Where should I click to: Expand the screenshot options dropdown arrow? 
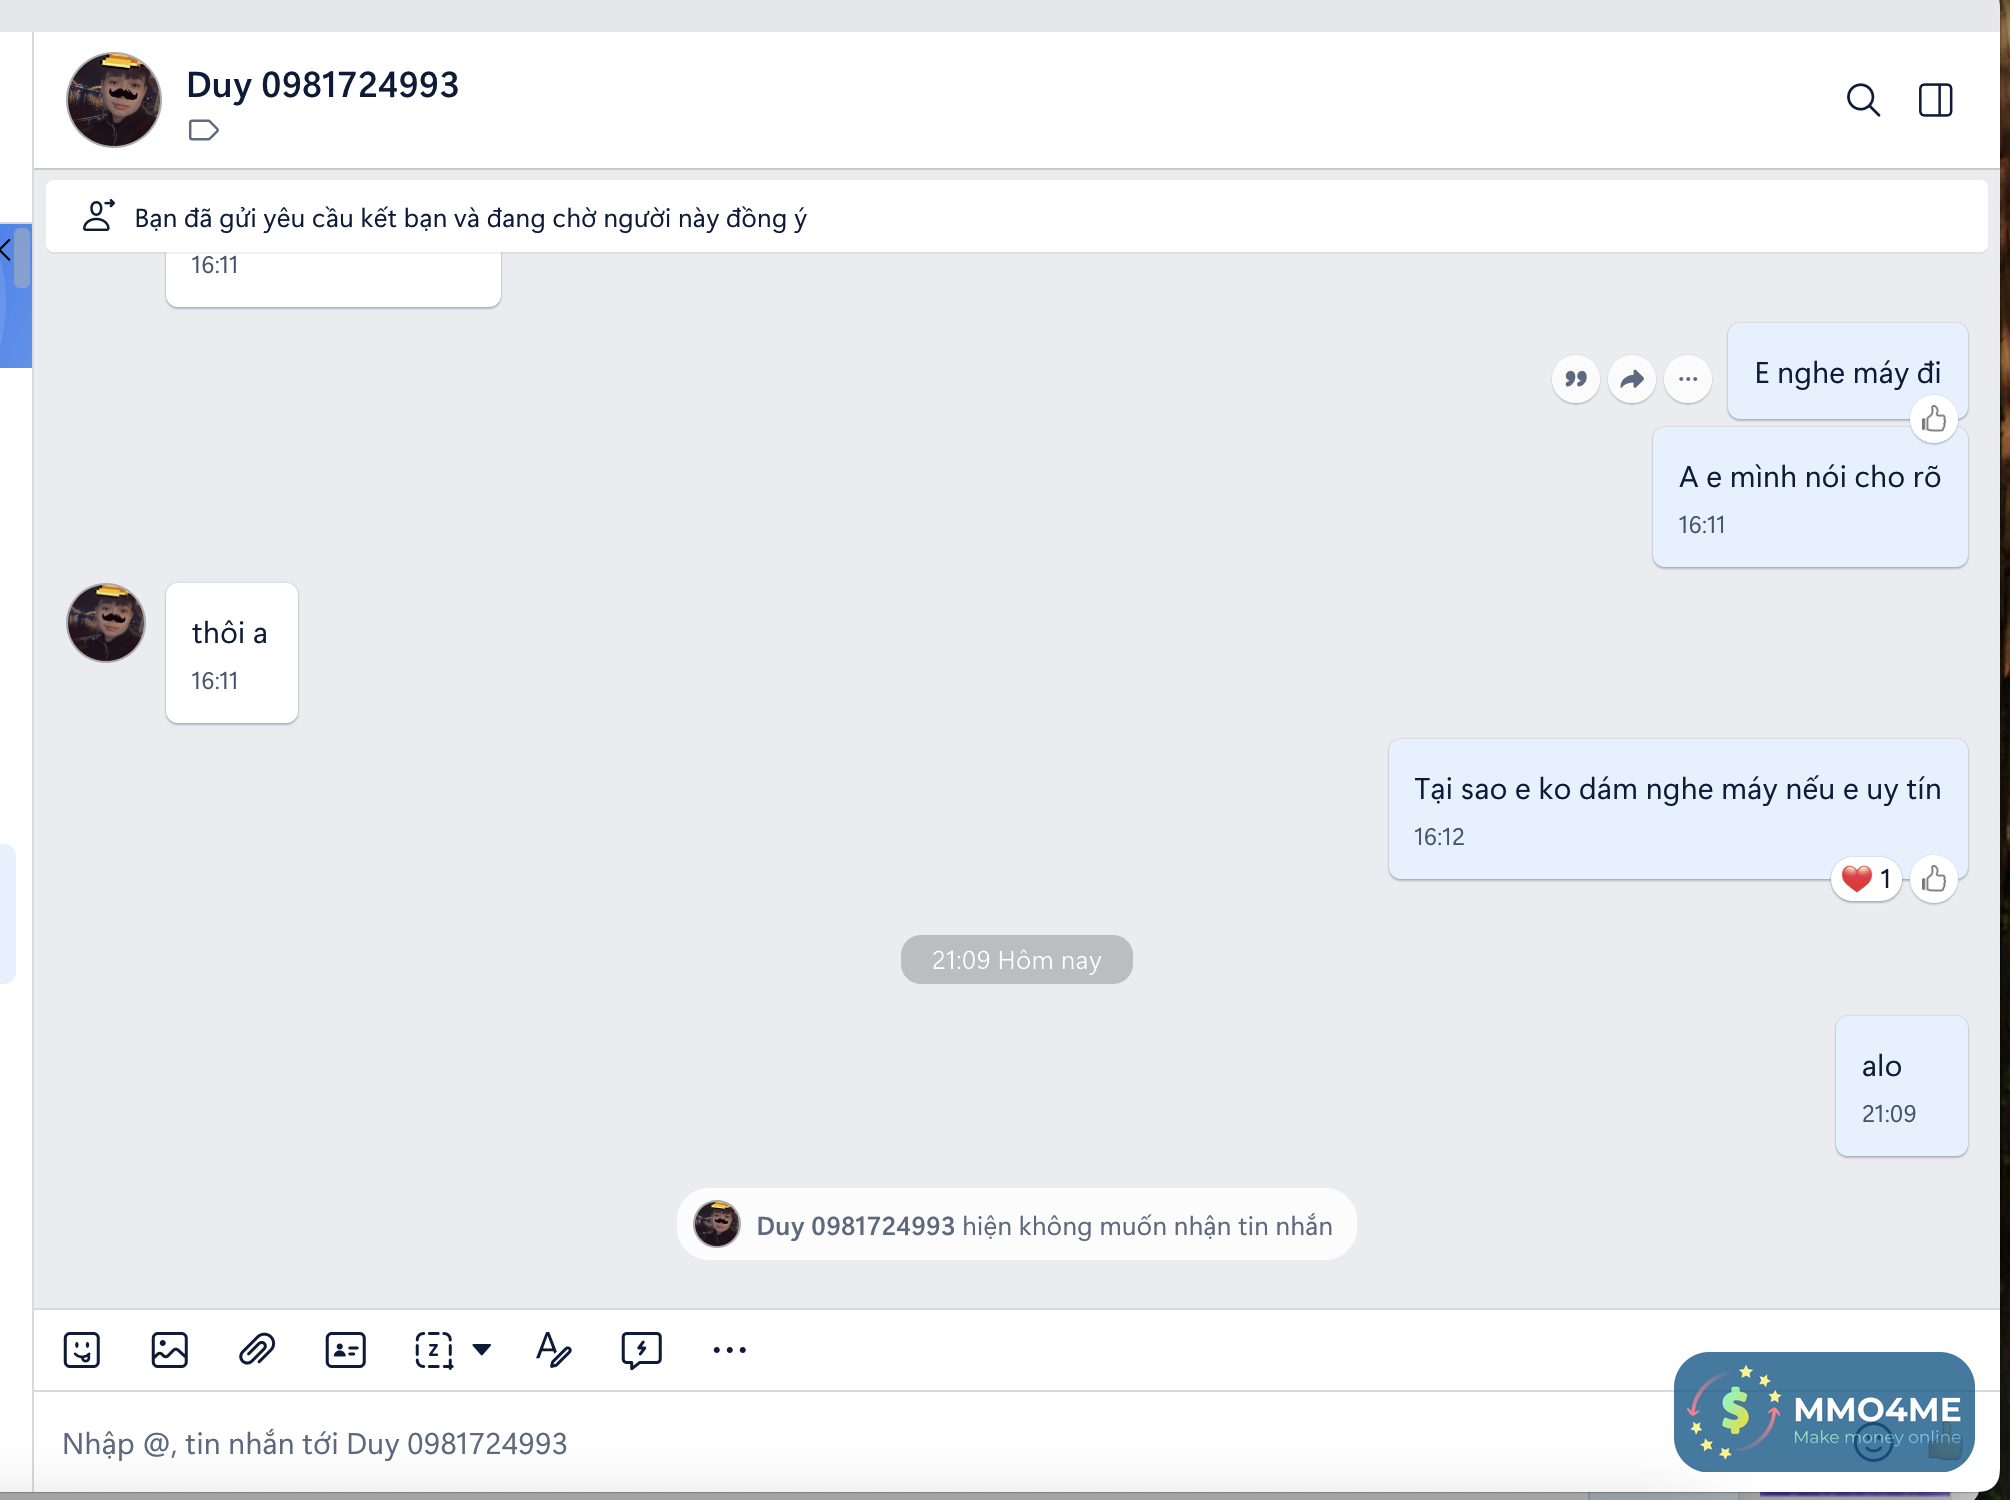(x=482, y=1350)
